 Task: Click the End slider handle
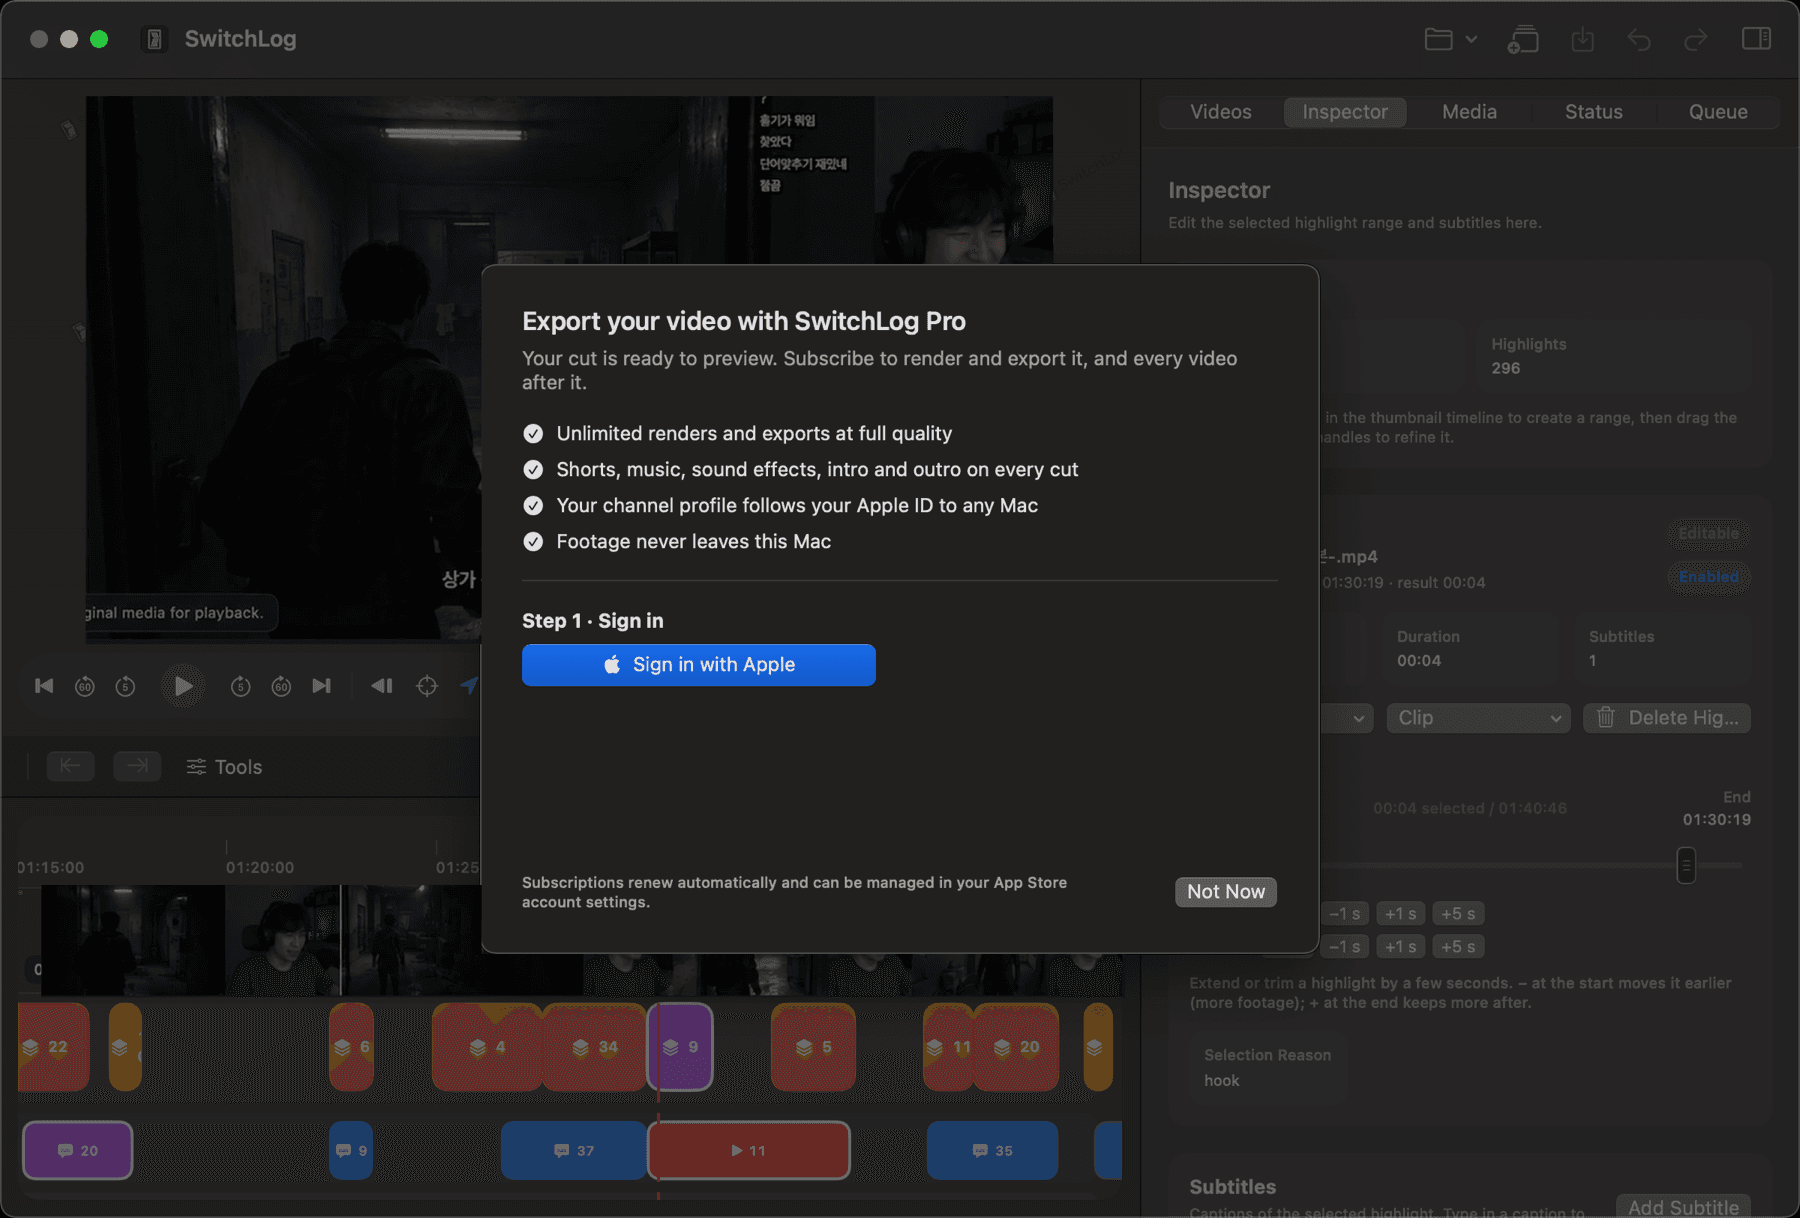tap(1686, 865)
